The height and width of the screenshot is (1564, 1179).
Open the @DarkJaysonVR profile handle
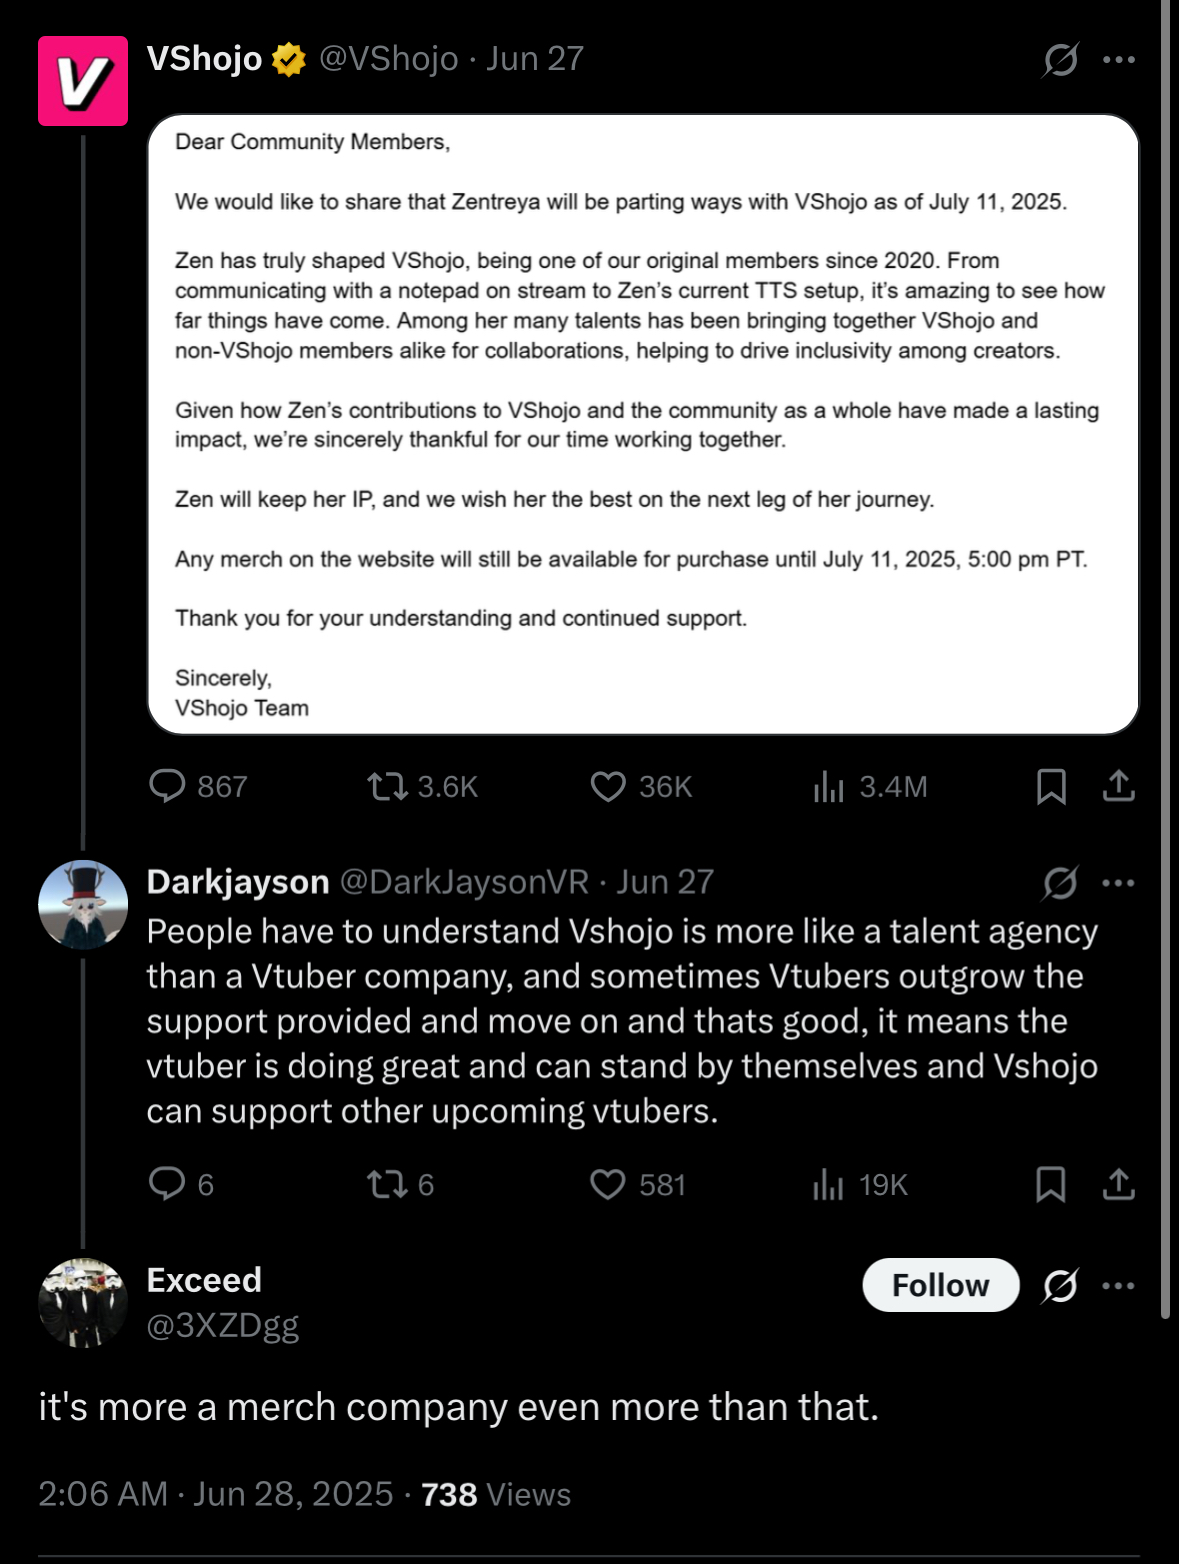464,881
